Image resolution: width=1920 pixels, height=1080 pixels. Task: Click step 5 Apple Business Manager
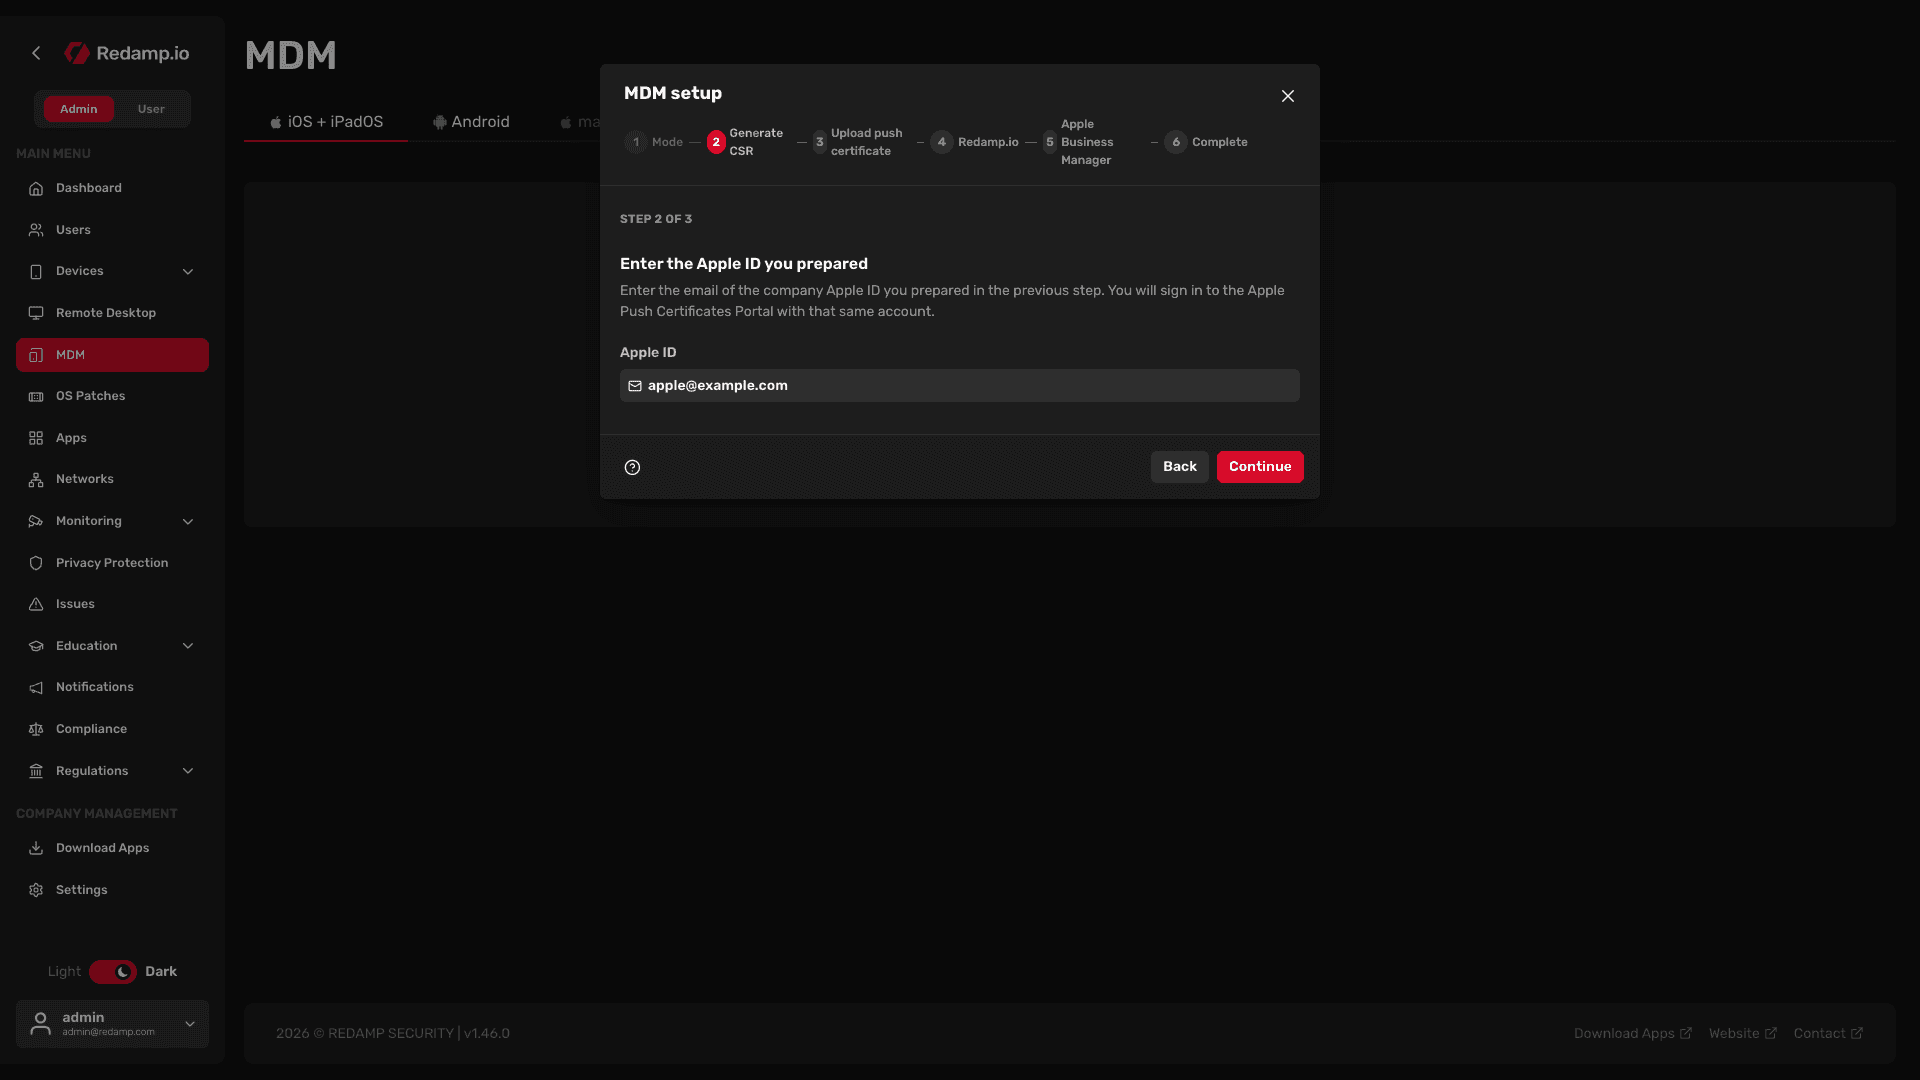coord(1079,142)
